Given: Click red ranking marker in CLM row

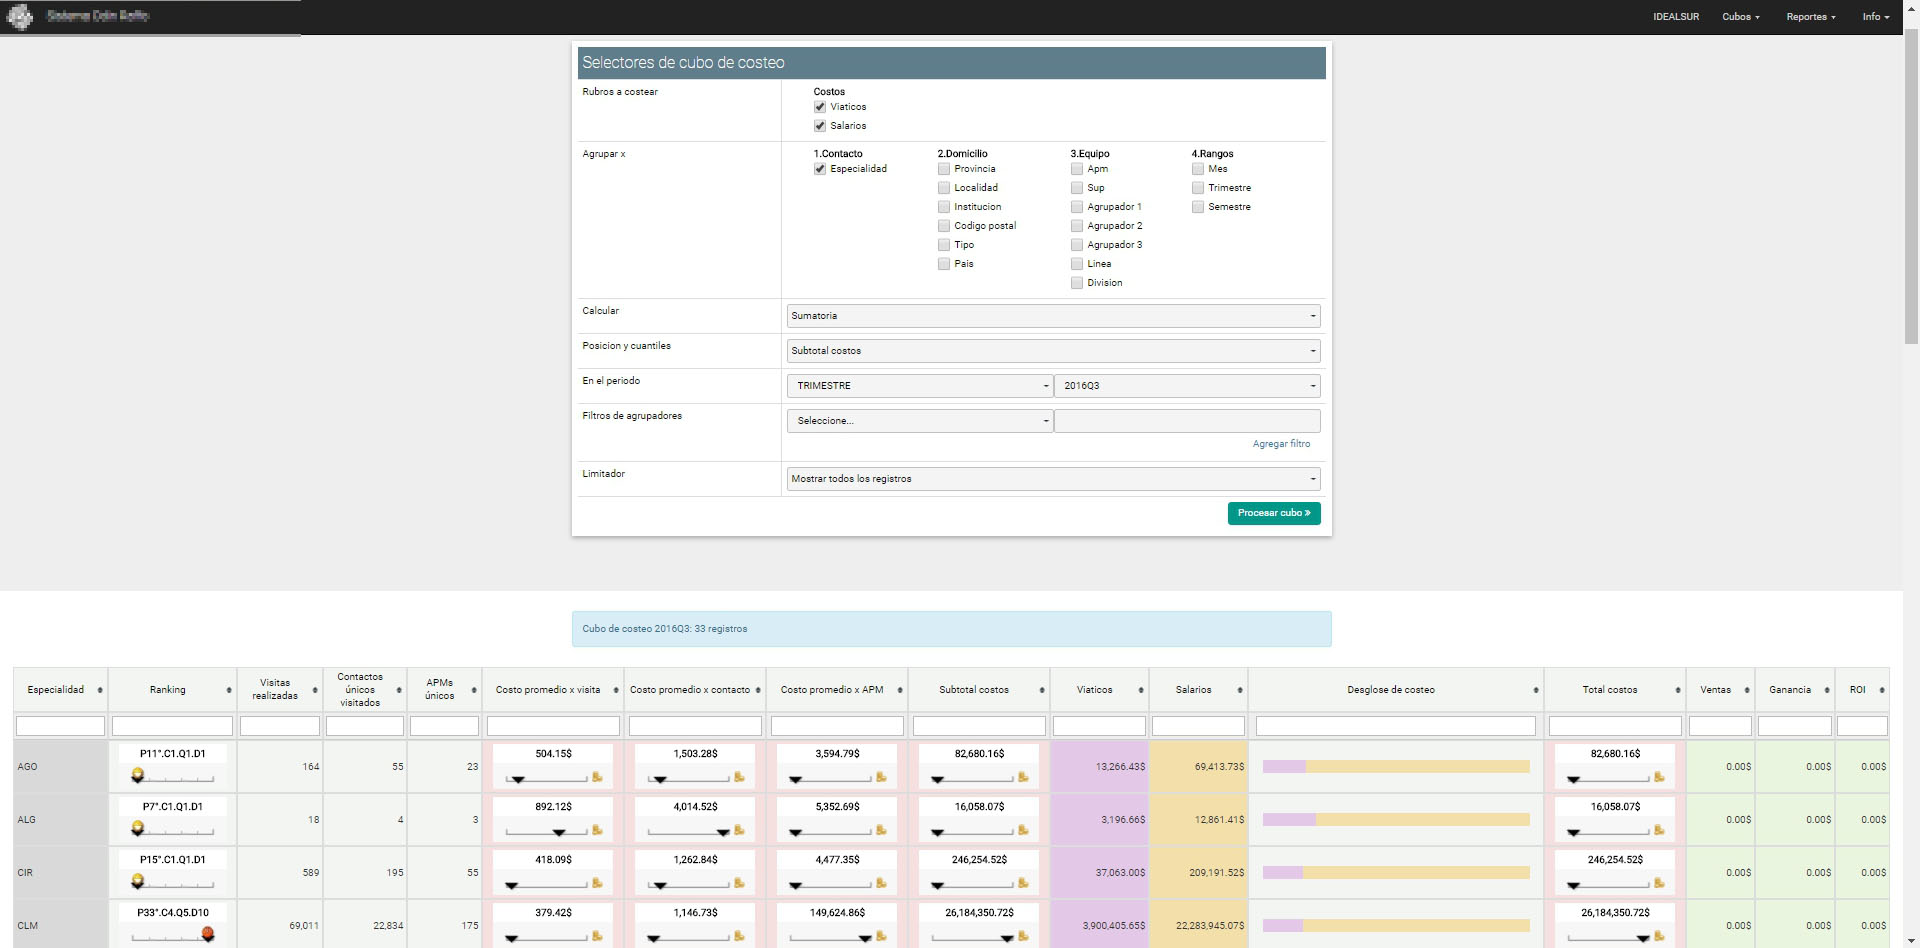Looking at the screenshot, I should point(208,934).
